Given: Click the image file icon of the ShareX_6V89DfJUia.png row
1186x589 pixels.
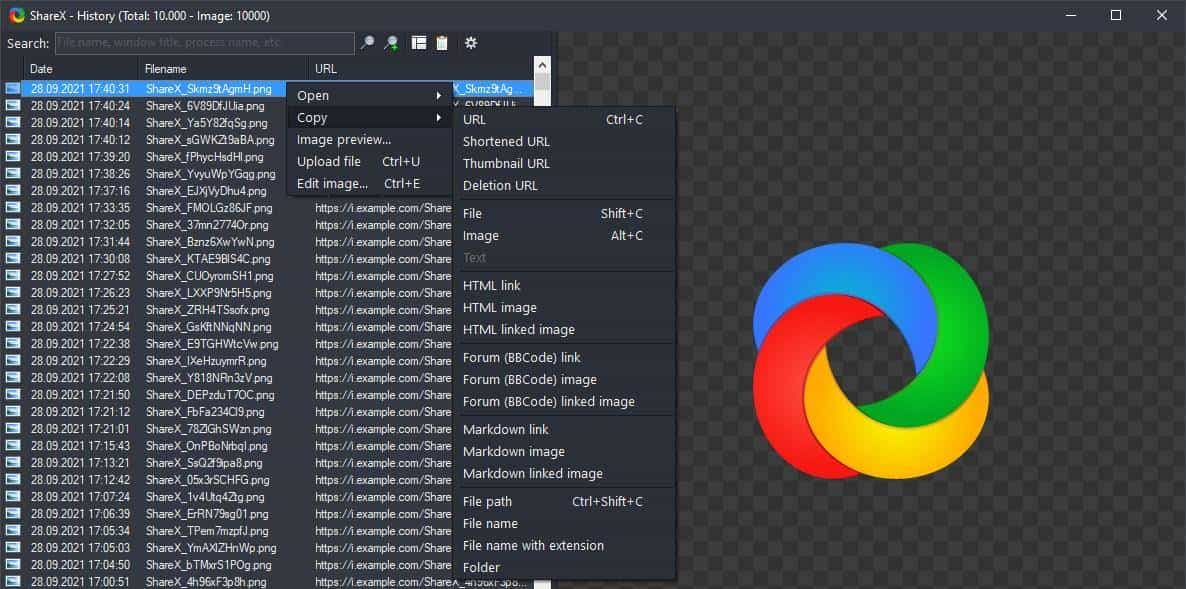Looking at the screenshot, I should (x=13, y=106).
